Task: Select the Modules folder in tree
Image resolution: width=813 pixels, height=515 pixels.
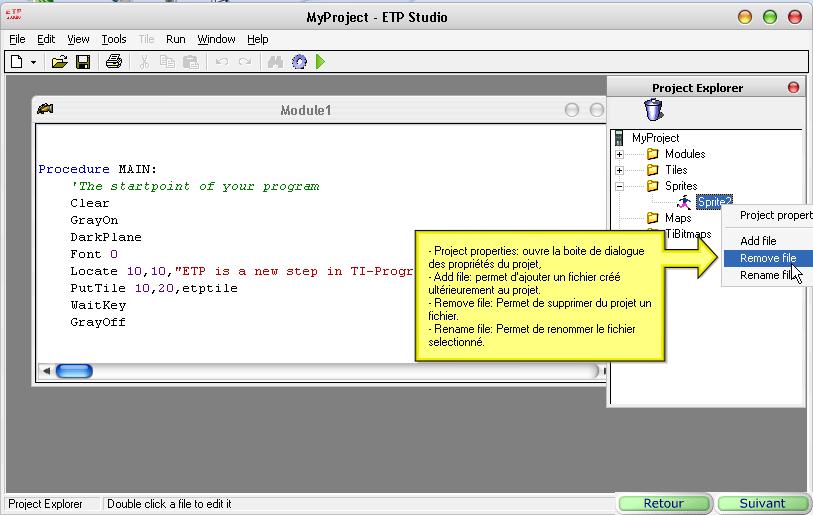Action: 685,154
